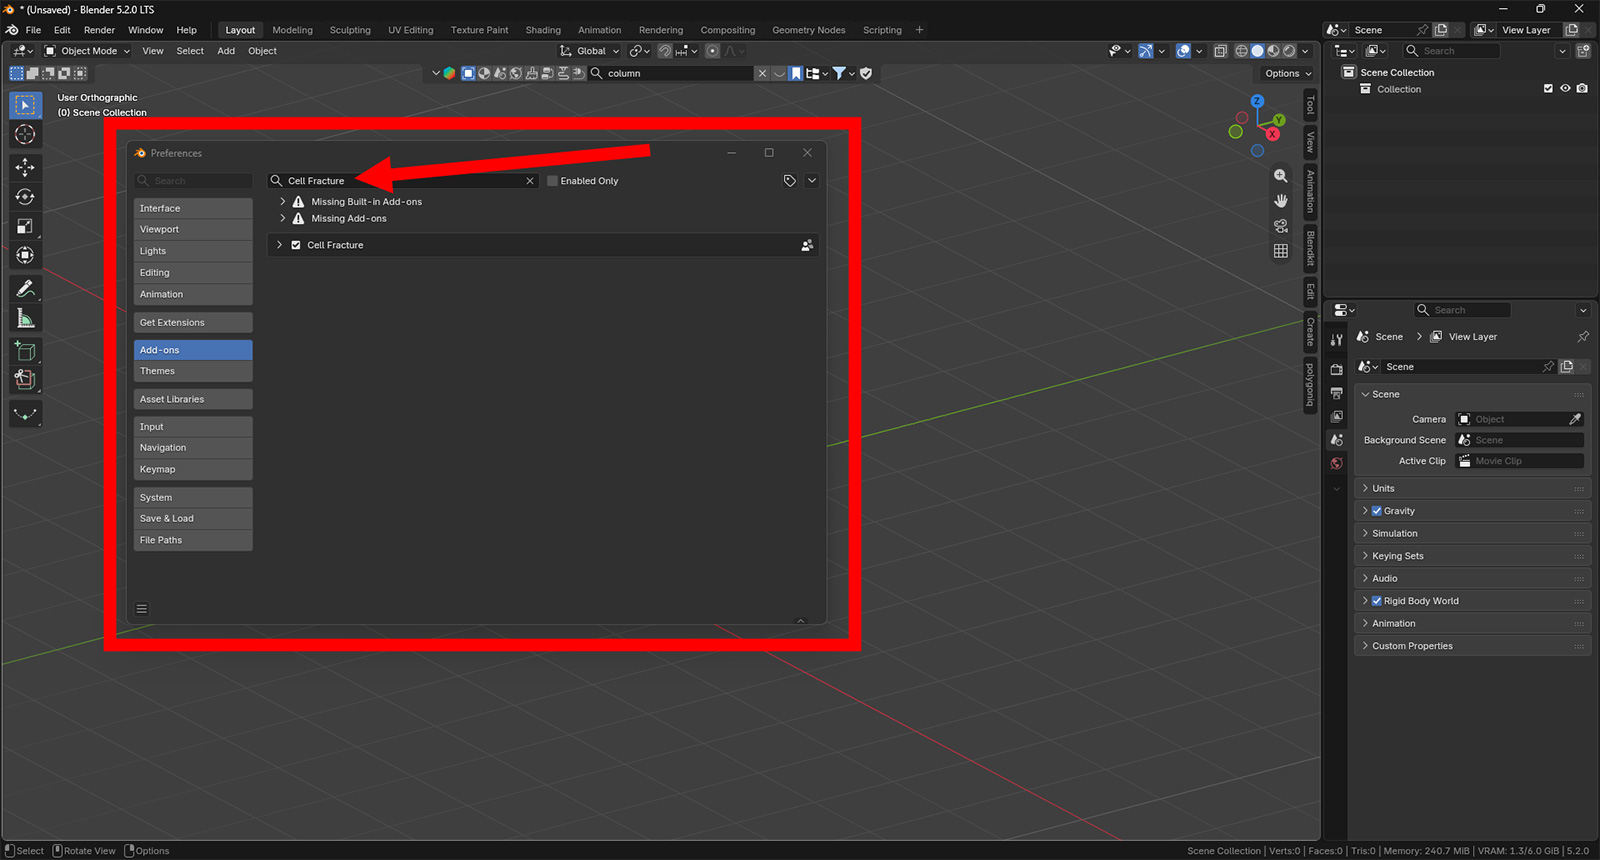1600x860 pixels.
Task: Switch to the UV Editing workspace tab
Action: click(x=411, y=30)
